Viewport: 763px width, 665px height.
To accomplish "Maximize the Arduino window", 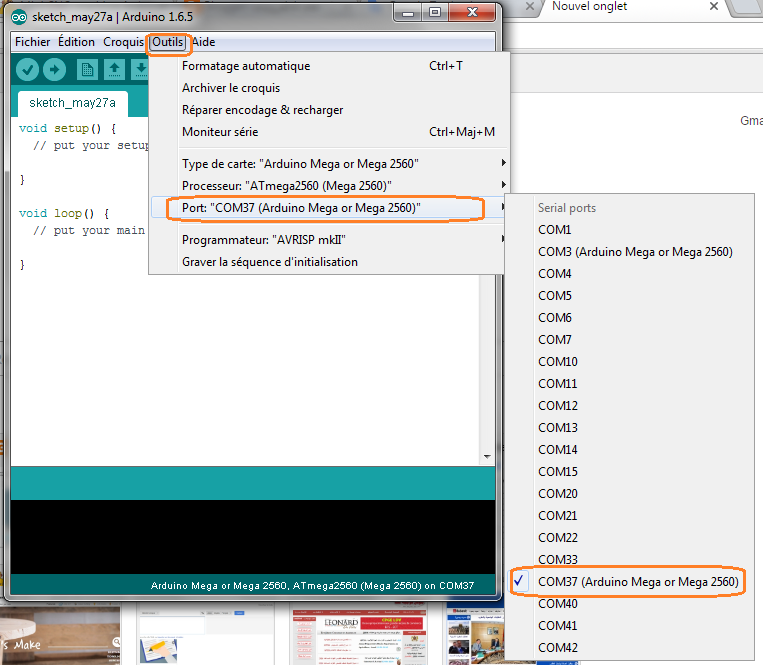I will tap(435, 12).
